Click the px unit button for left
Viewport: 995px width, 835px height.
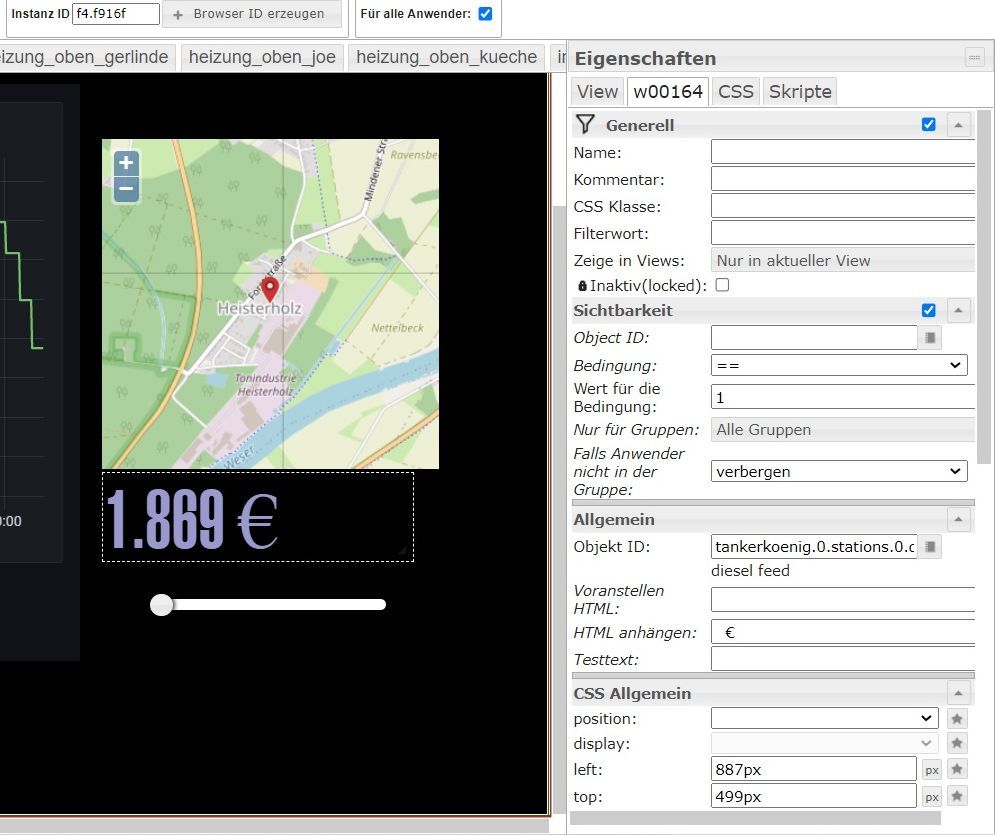(931, 769)
